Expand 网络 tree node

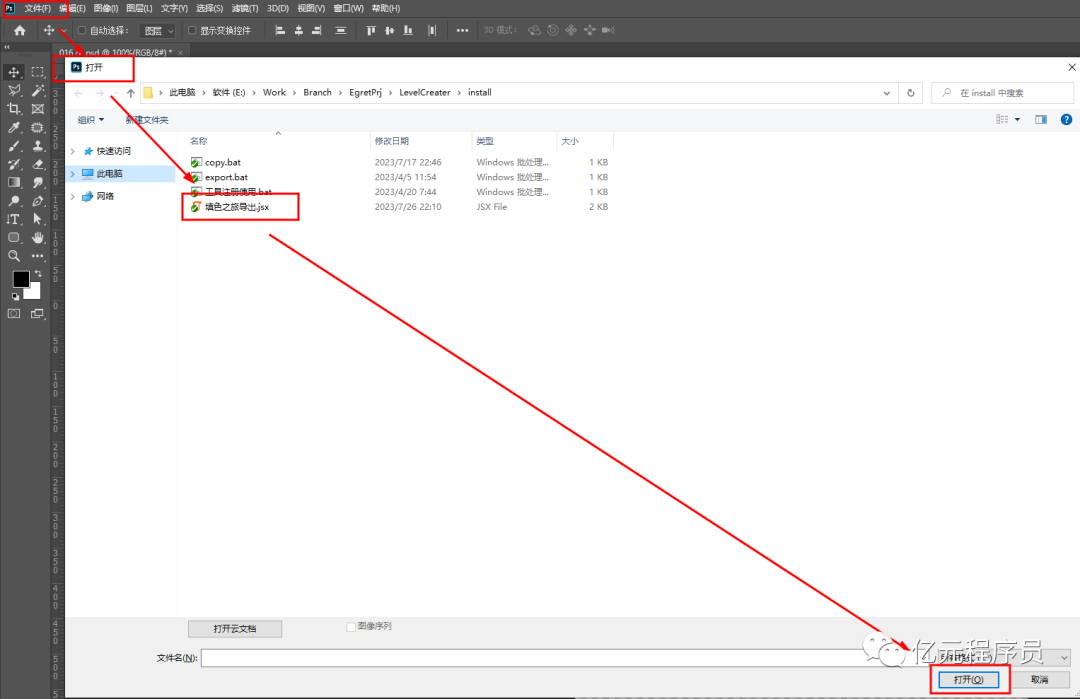click(x=73, y=197)
